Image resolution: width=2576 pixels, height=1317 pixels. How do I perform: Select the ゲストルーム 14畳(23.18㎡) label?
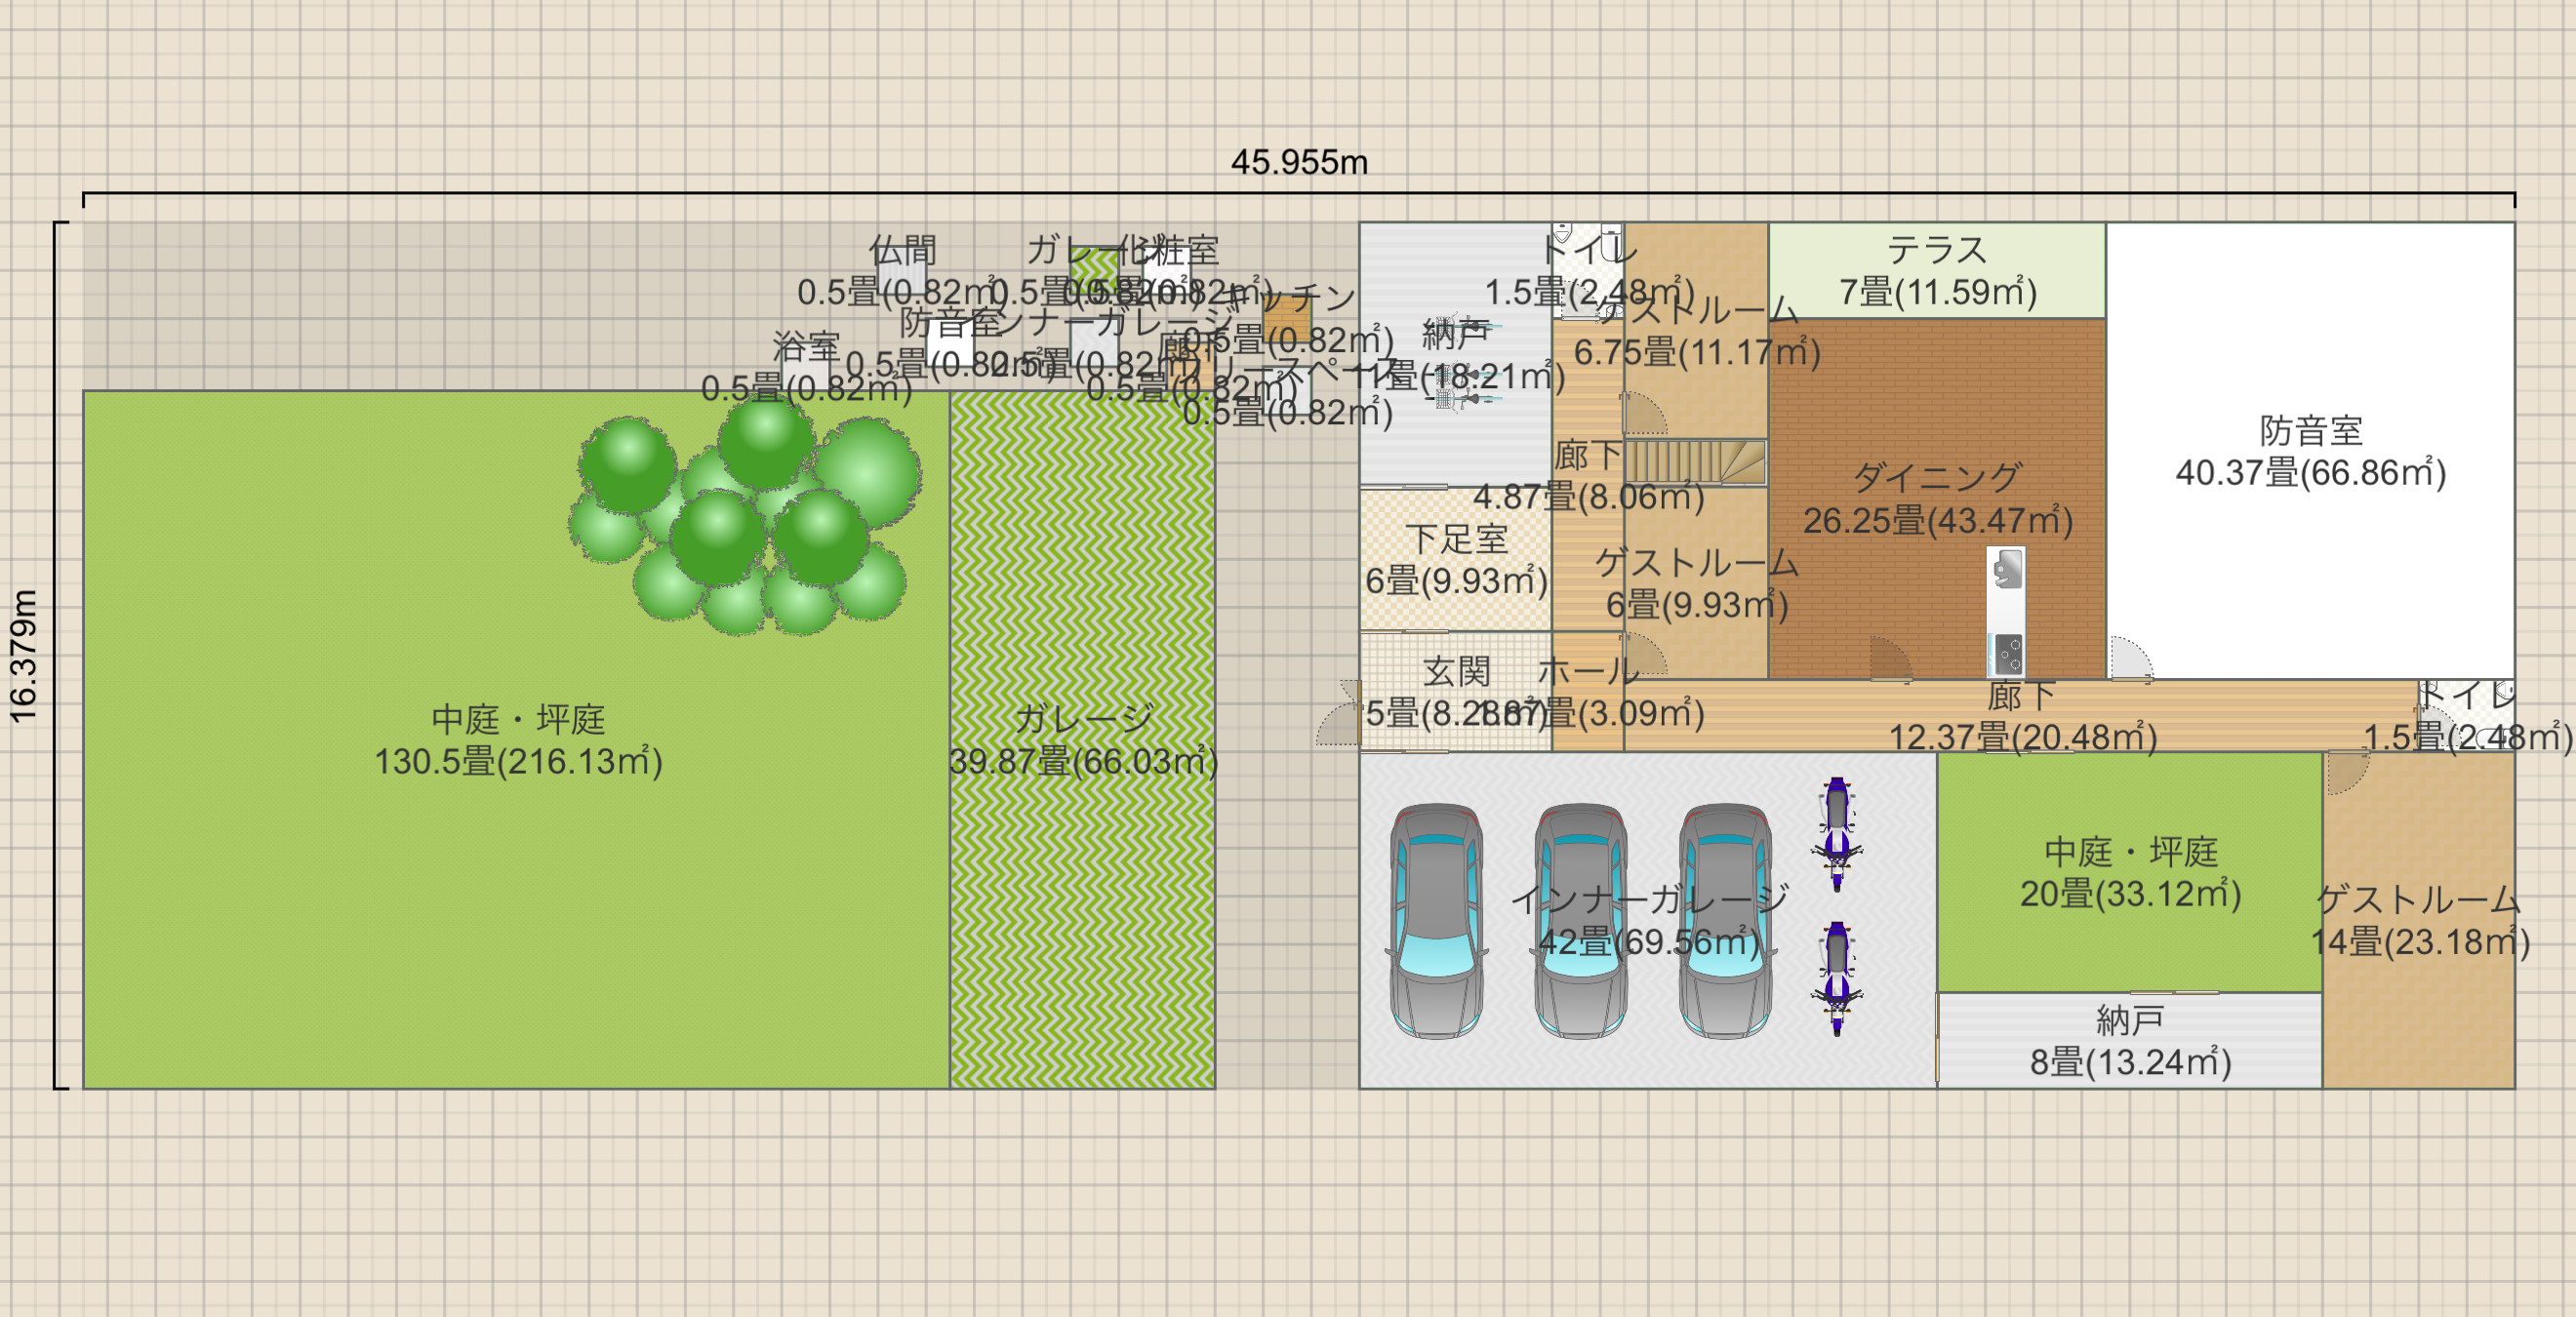(x=2419, y=920)
